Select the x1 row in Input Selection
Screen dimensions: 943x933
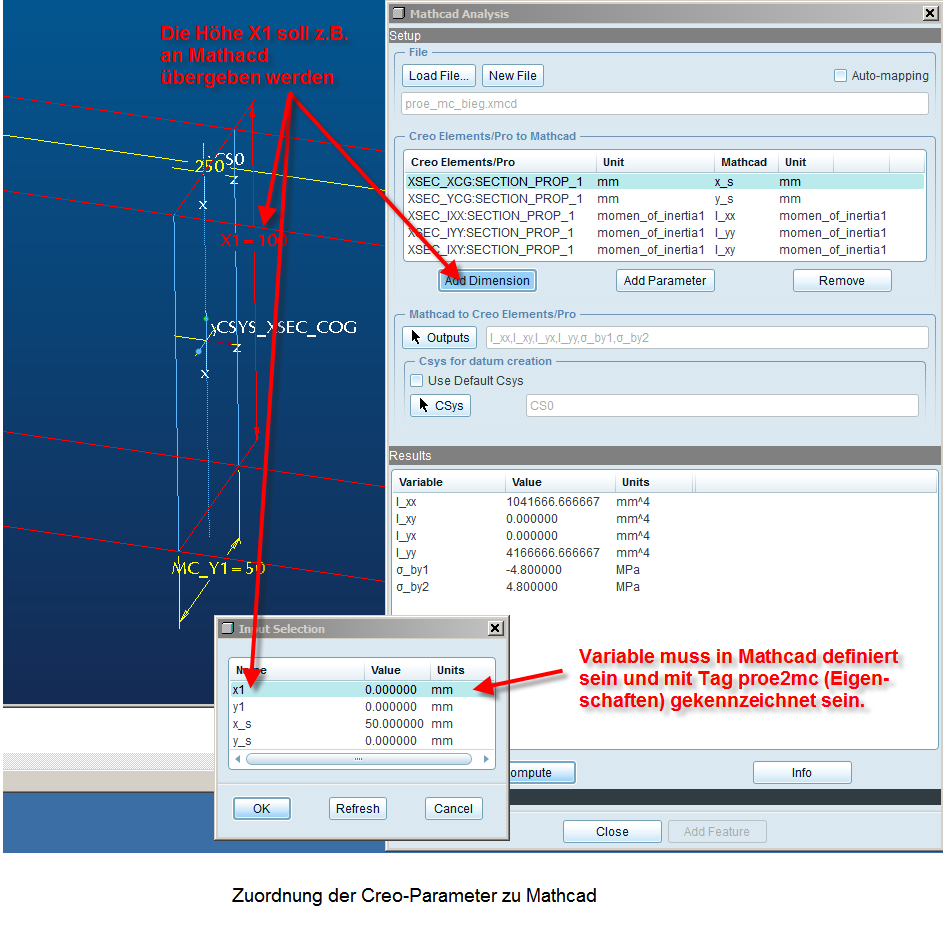click(362, 689)
